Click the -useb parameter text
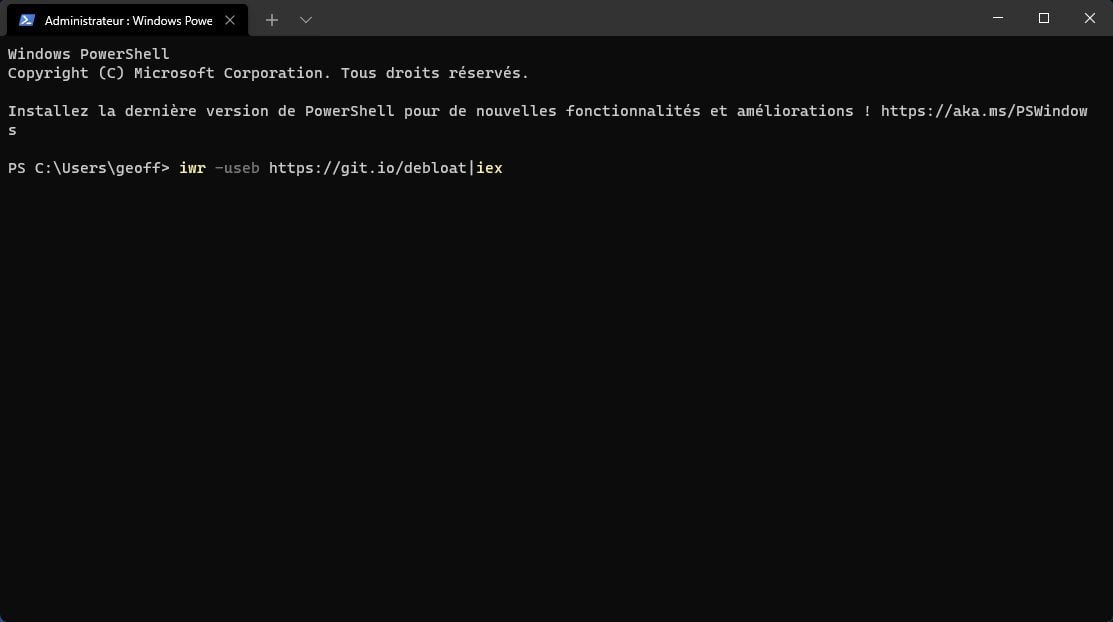 [x=237, y=168]
